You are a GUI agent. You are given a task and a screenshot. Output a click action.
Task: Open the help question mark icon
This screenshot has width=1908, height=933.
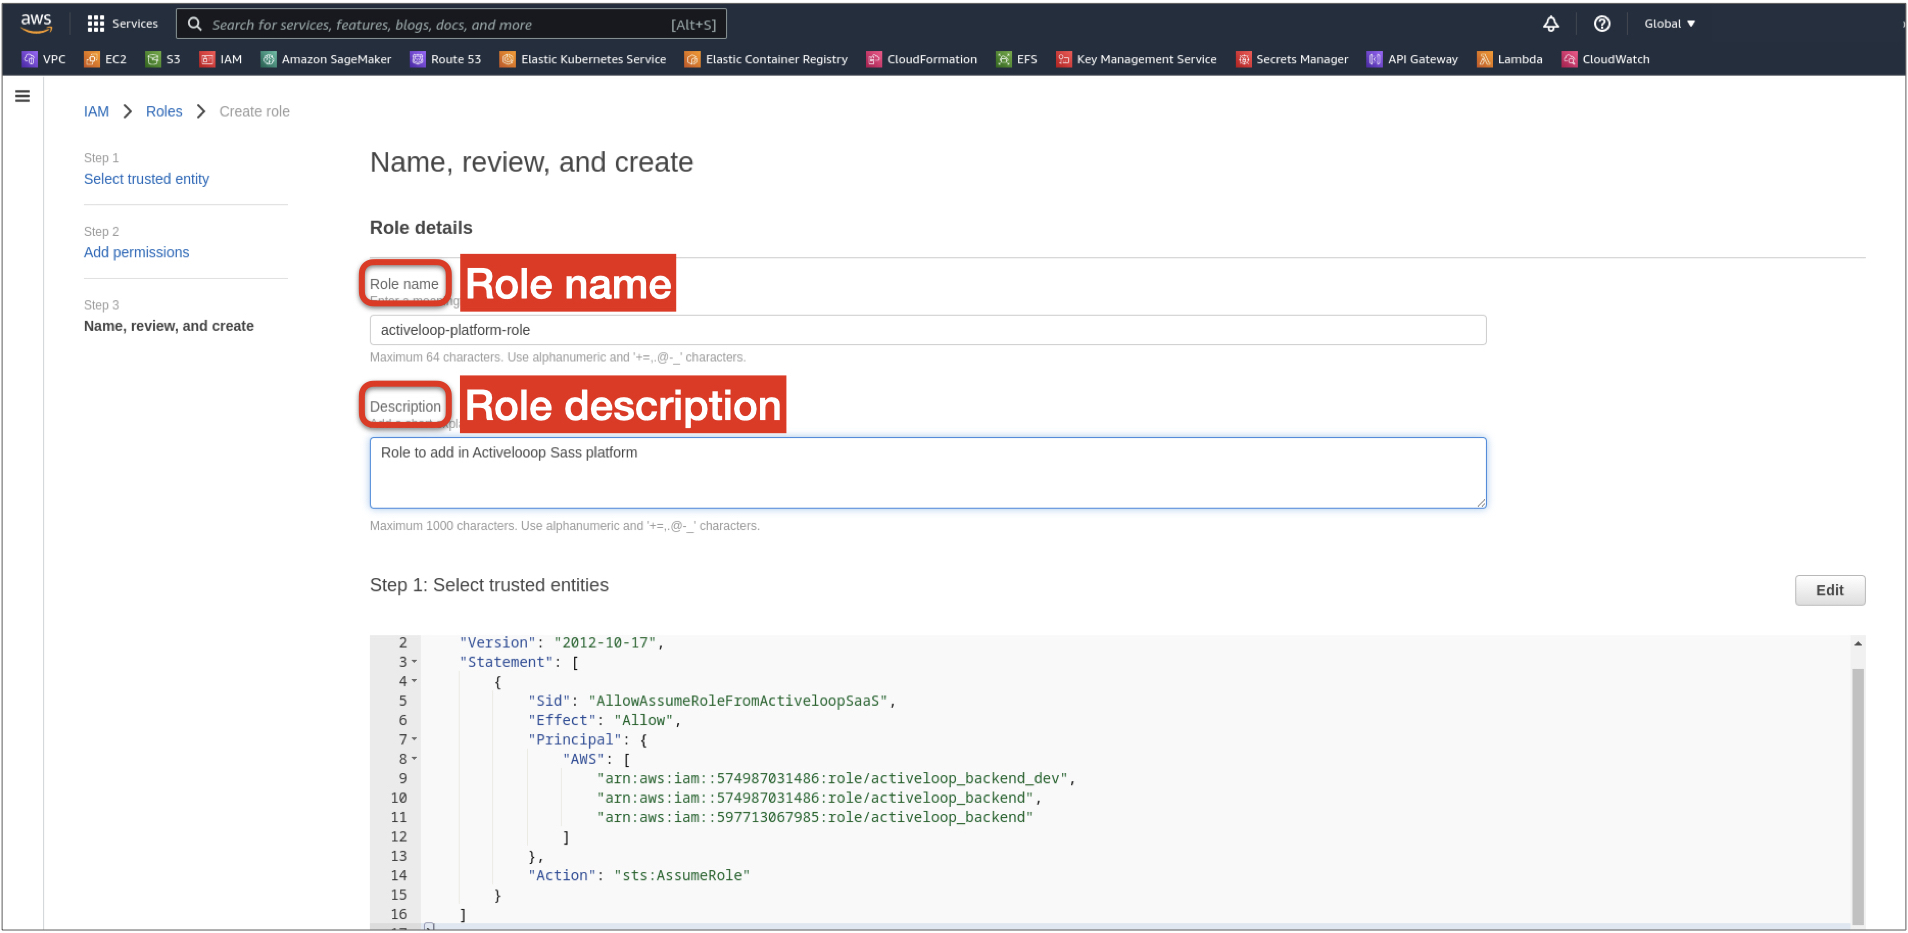pos(1601,24)
